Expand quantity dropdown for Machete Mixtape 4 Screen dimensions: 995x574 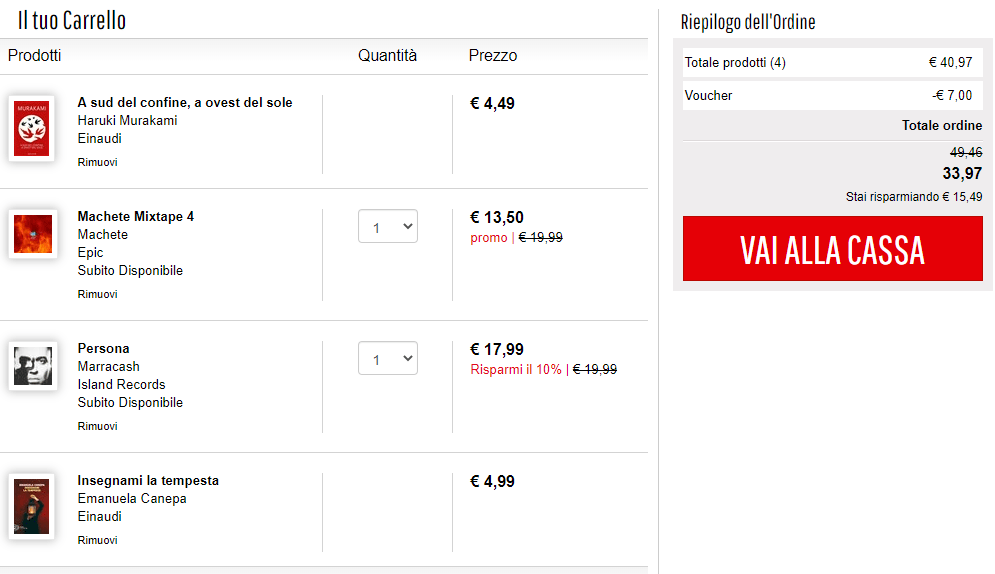[x=388, y=227]
